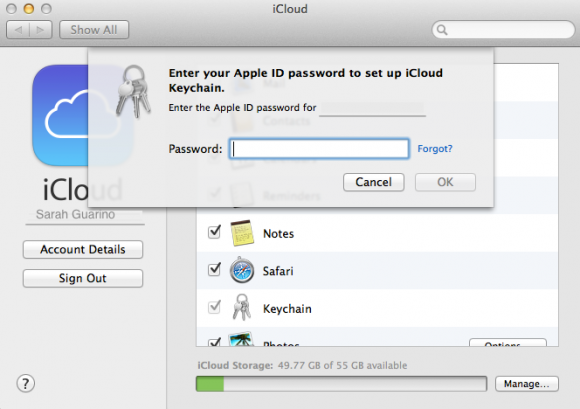The height and width of the screenshot is (409, 580).
Task: Click the search magnifier icon
Action: coord(442,30)
